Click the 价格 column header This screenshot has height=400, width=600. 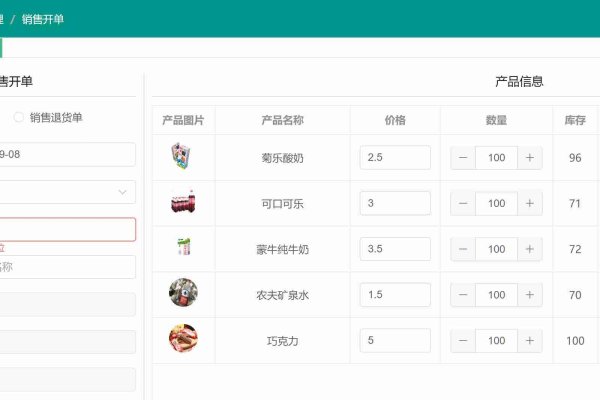[395, 120]
